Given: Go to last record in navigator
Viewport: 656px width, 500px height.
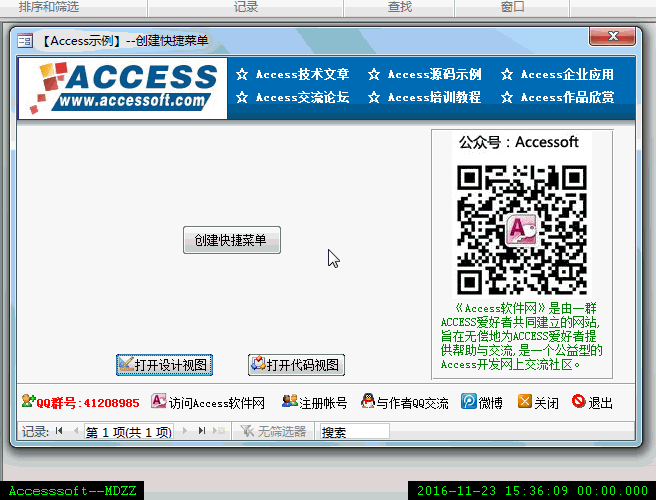Looking at the screenshot, I should 202,431.
